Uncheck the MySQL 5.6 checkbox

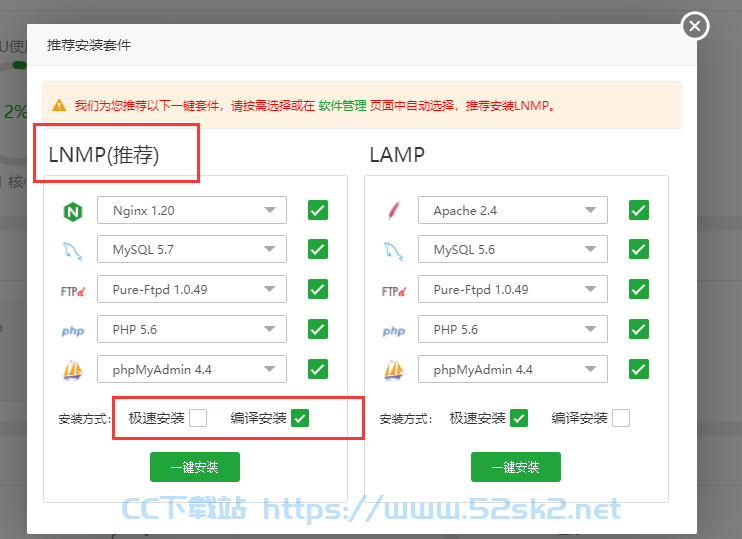pyautogui.click(x=639, y=249)
